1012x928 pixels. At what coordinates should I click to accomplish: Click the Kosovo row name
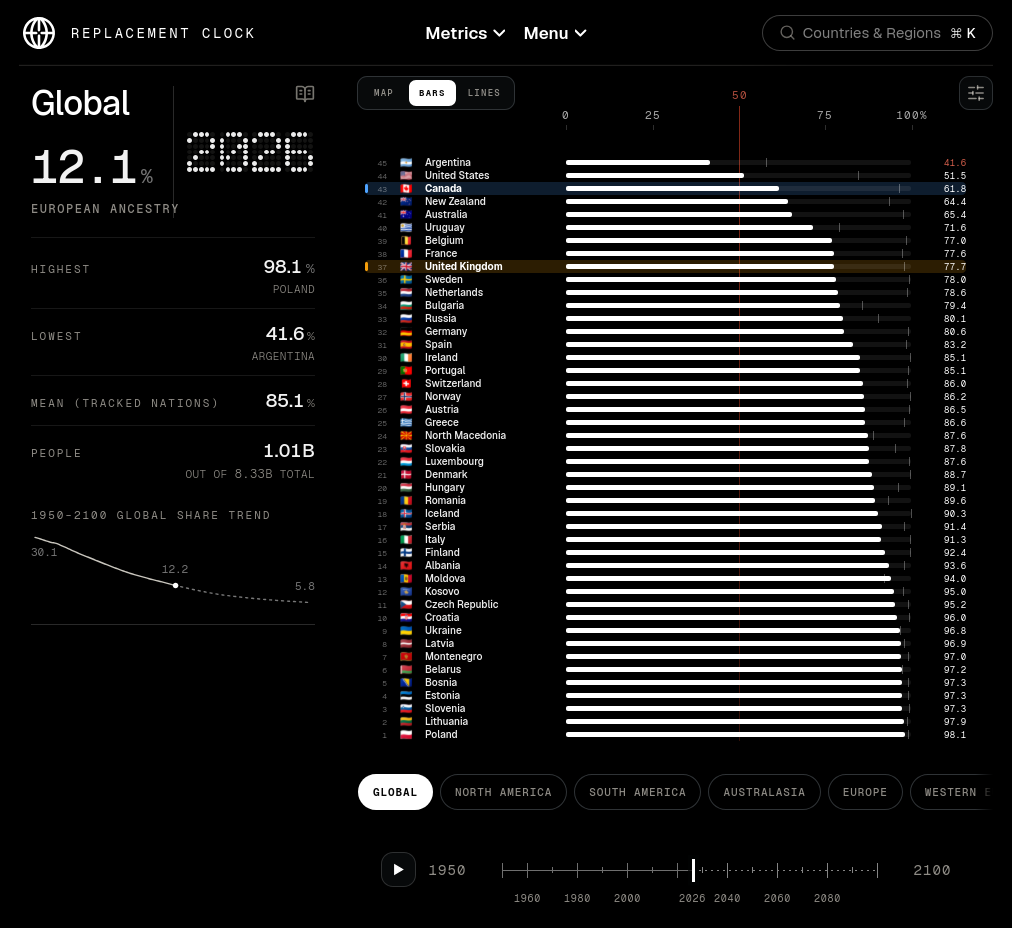[x=441, y=591]
